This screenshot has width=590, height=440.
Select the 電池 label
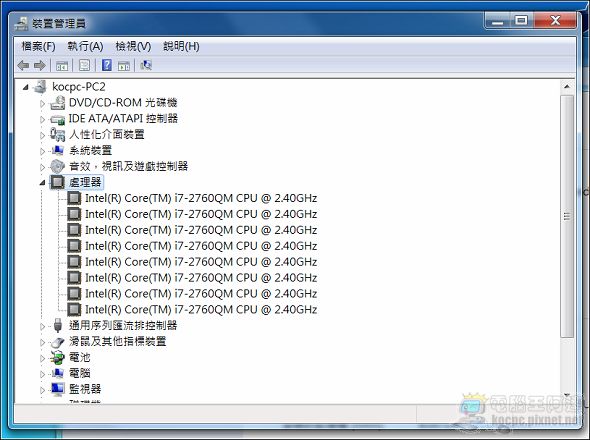79,358
